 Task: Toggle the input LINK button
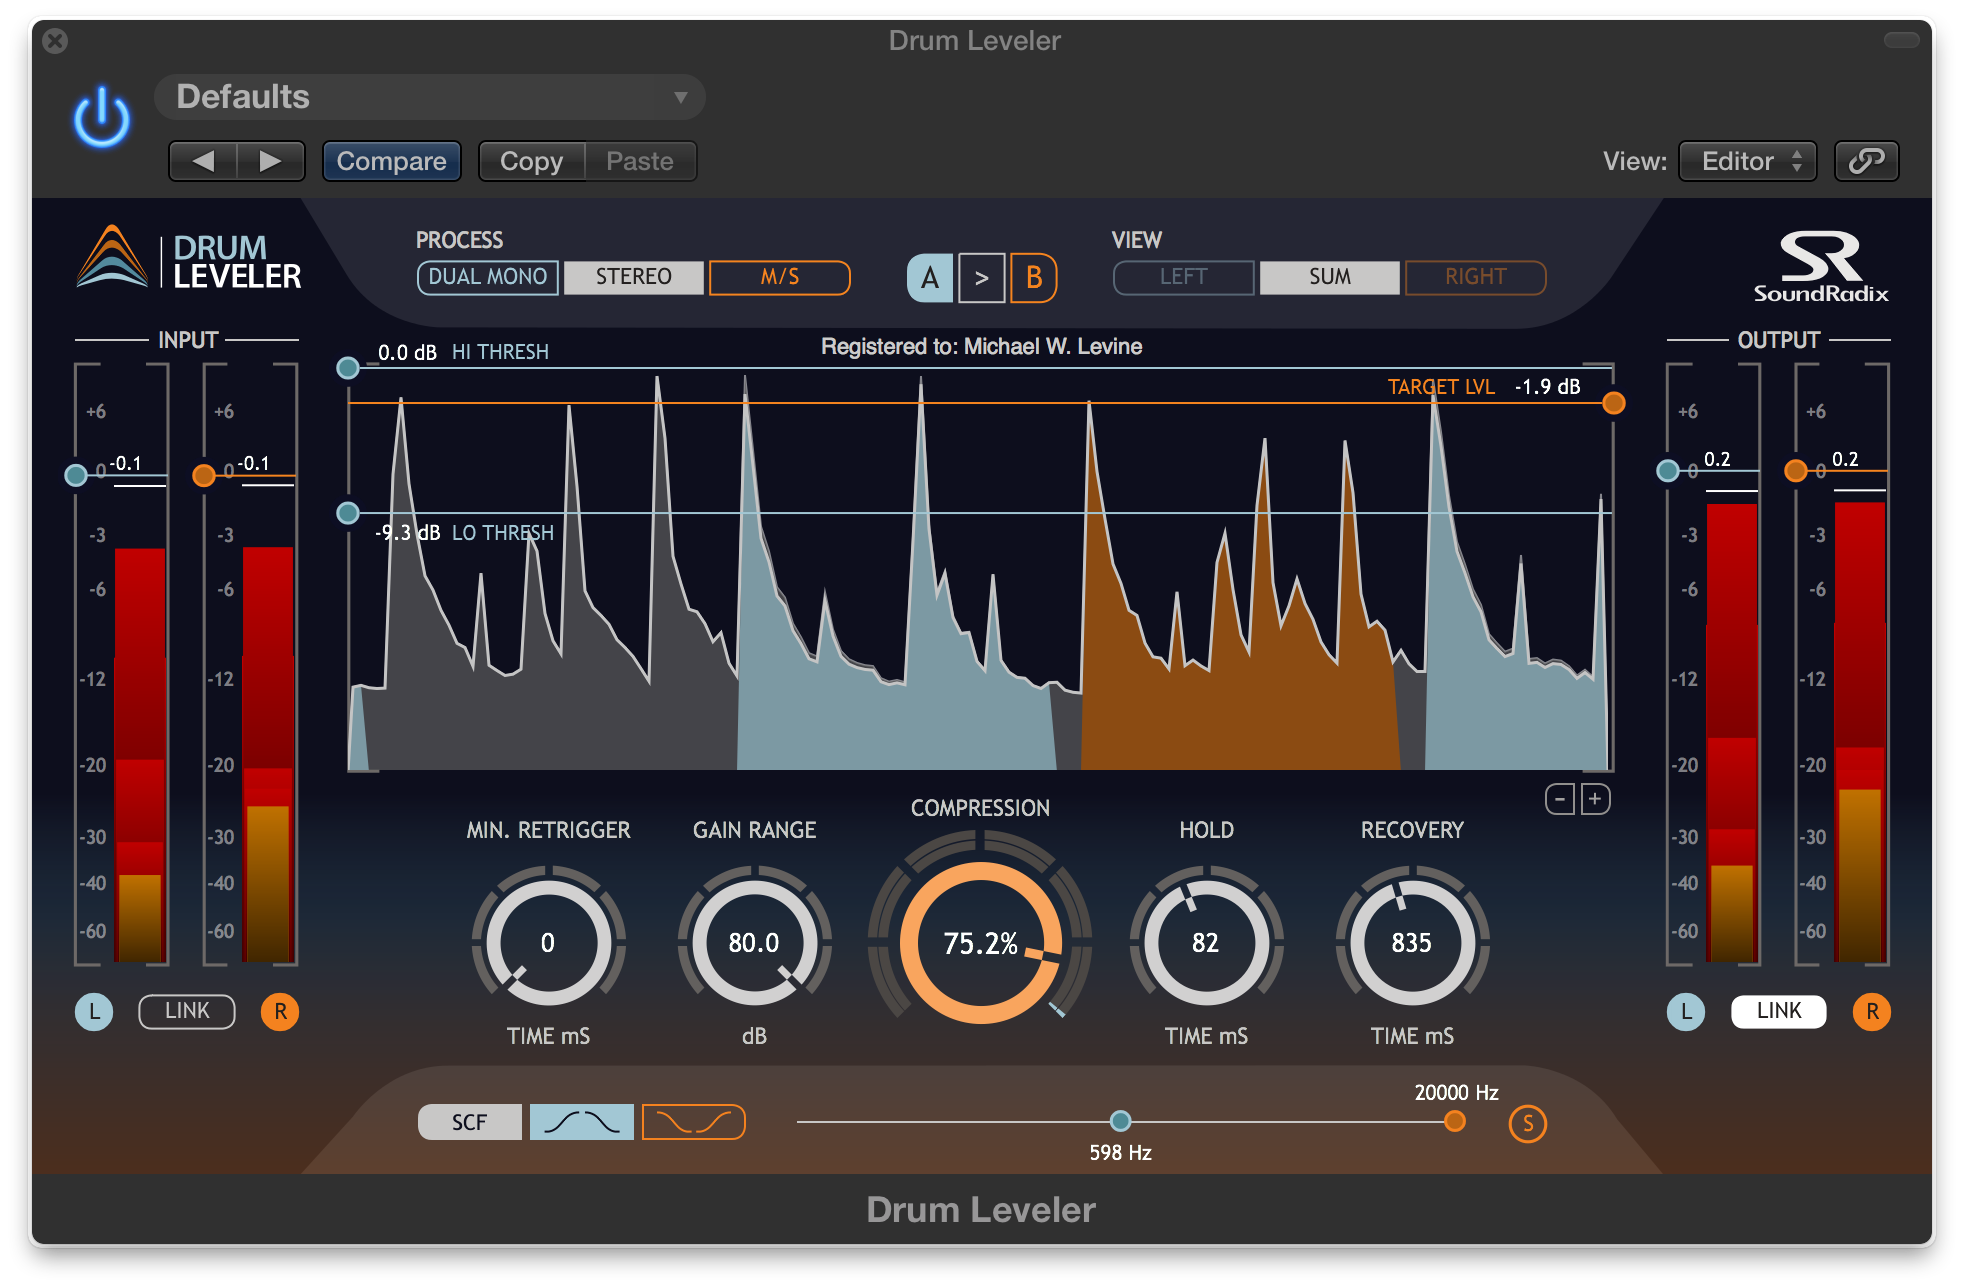coord(187,1011)
